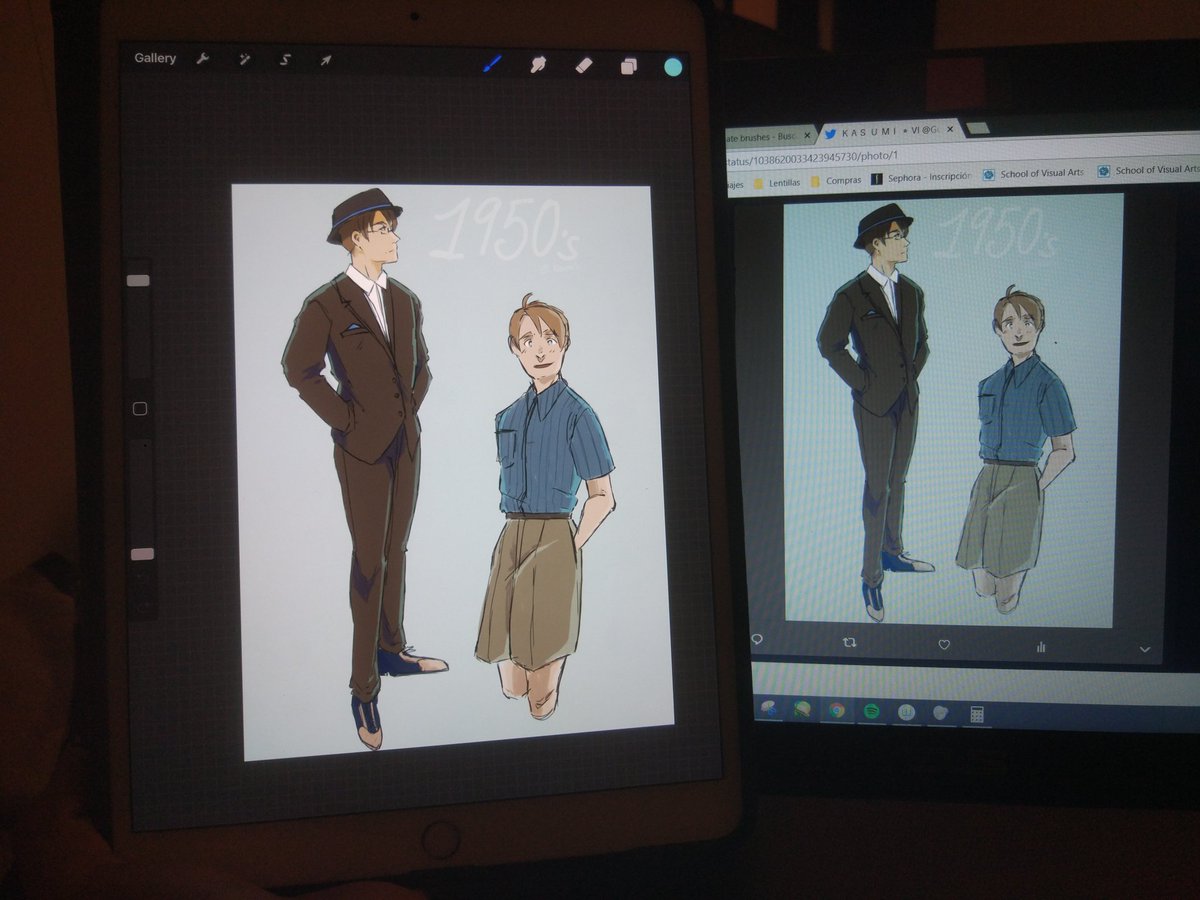This screenshot has height=900, width=1200.
Task: Open the first School of Visual Arts bookmark
Action: 1033,173
